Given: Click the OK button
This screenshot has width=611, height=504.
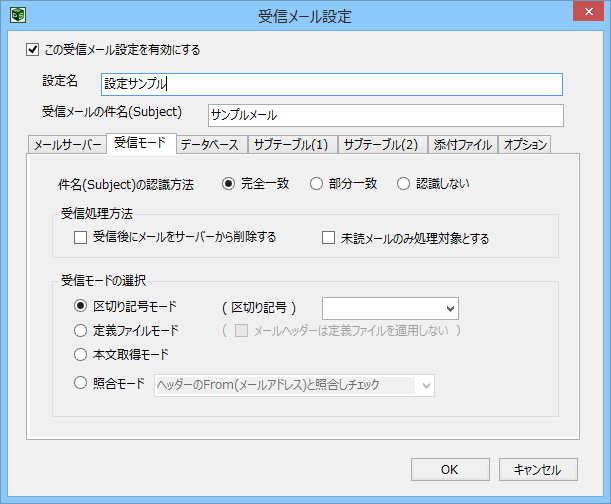Looking at the screenshot, I should [x=450, y=469].
